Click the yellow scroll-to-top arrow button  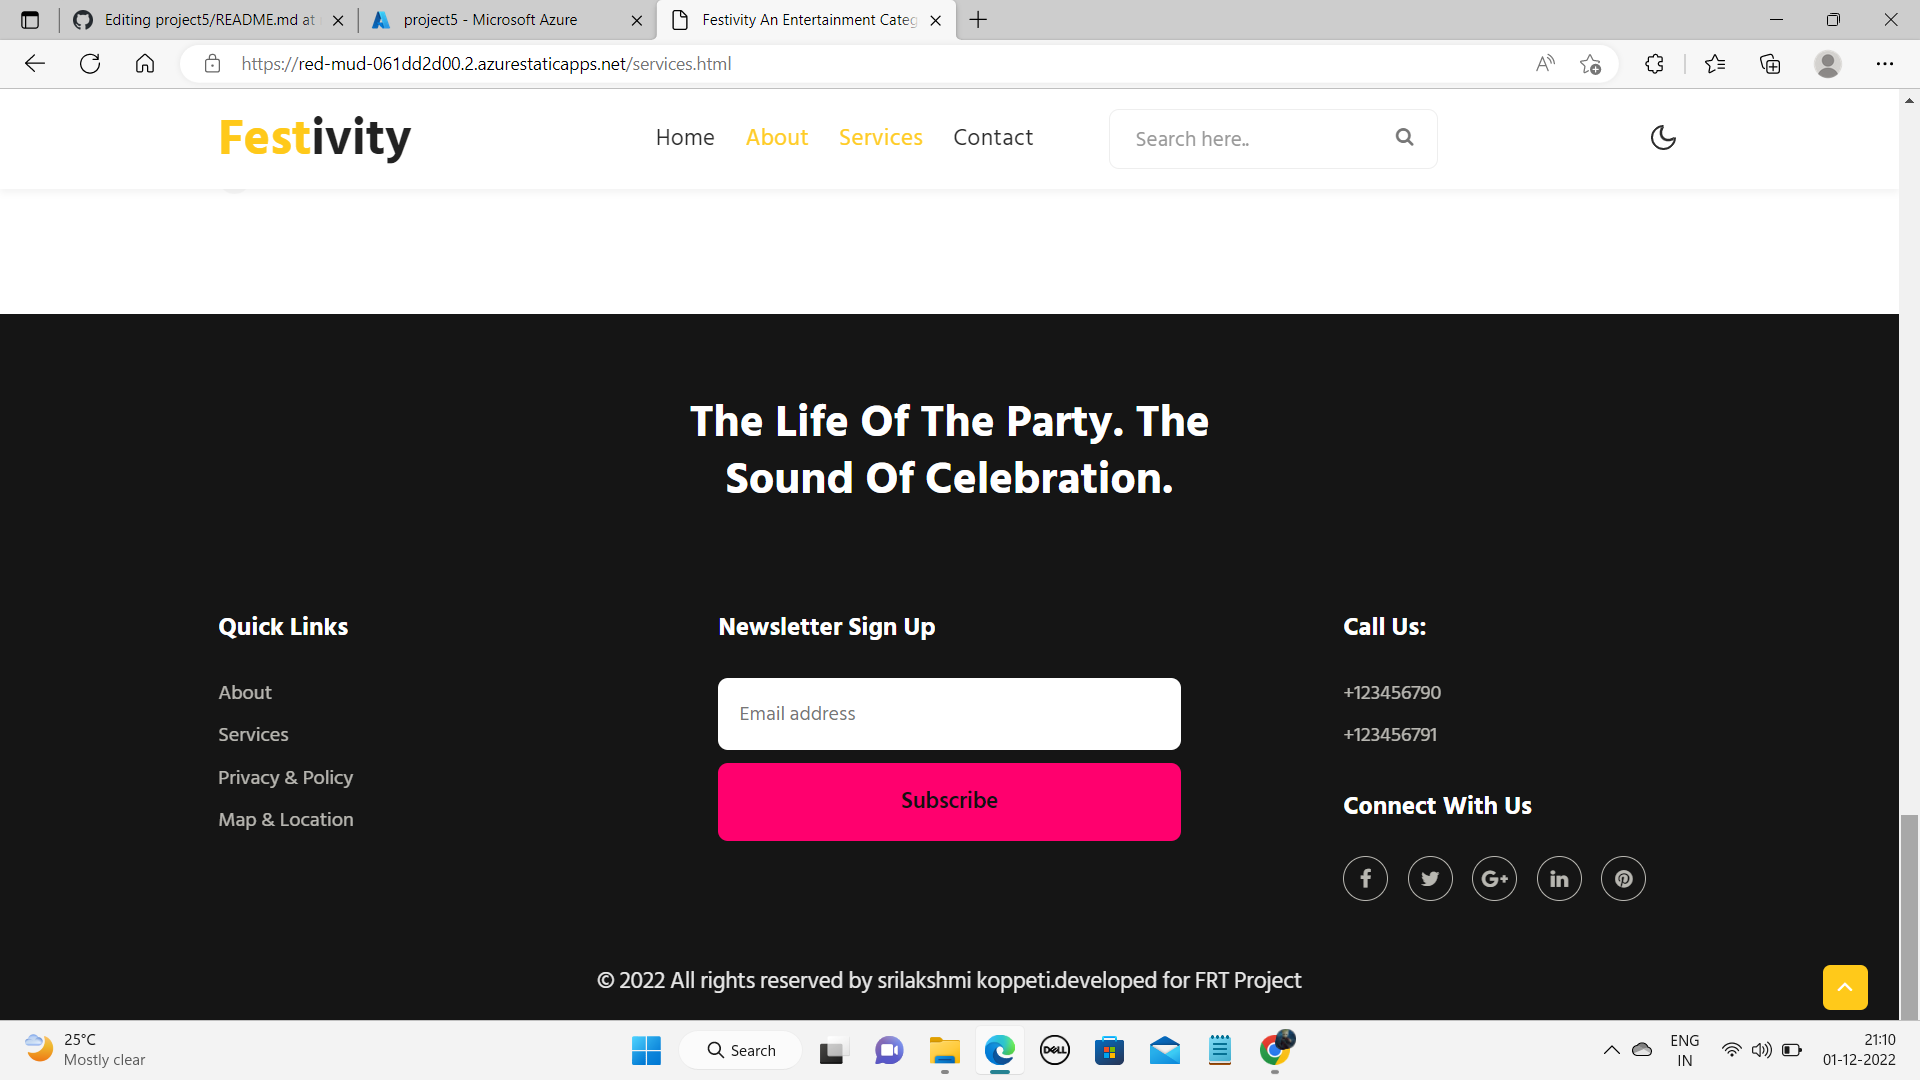(x=1844, y=987)
